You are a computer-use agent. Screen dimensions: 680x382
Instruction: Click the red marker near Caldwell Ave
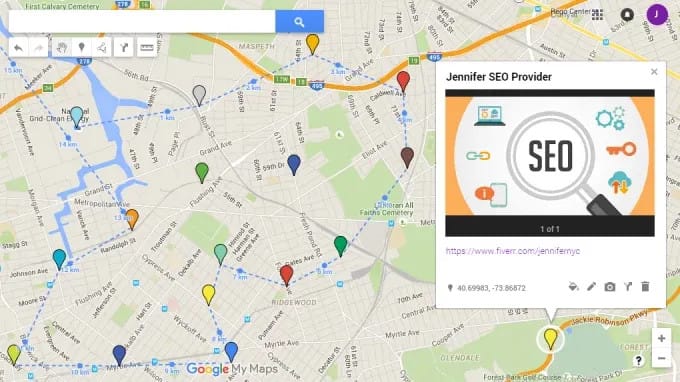click(403, 81)
